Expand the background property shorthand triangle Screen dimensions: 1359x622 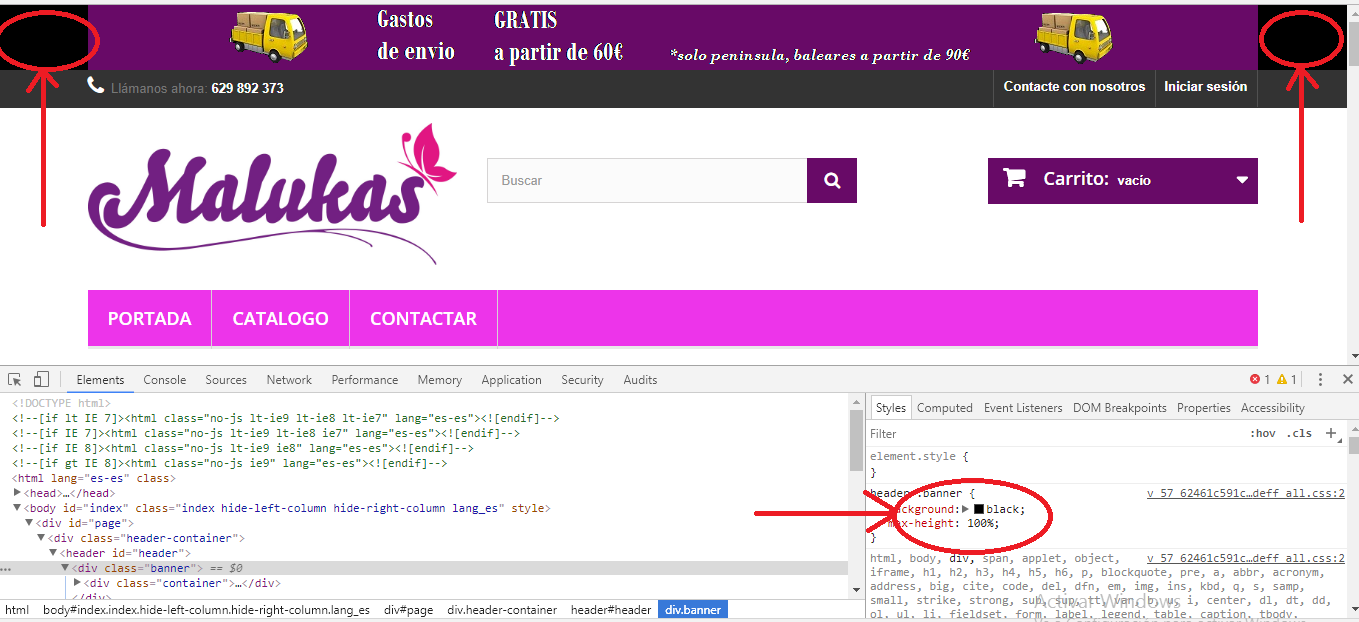(x=965, y=510)
